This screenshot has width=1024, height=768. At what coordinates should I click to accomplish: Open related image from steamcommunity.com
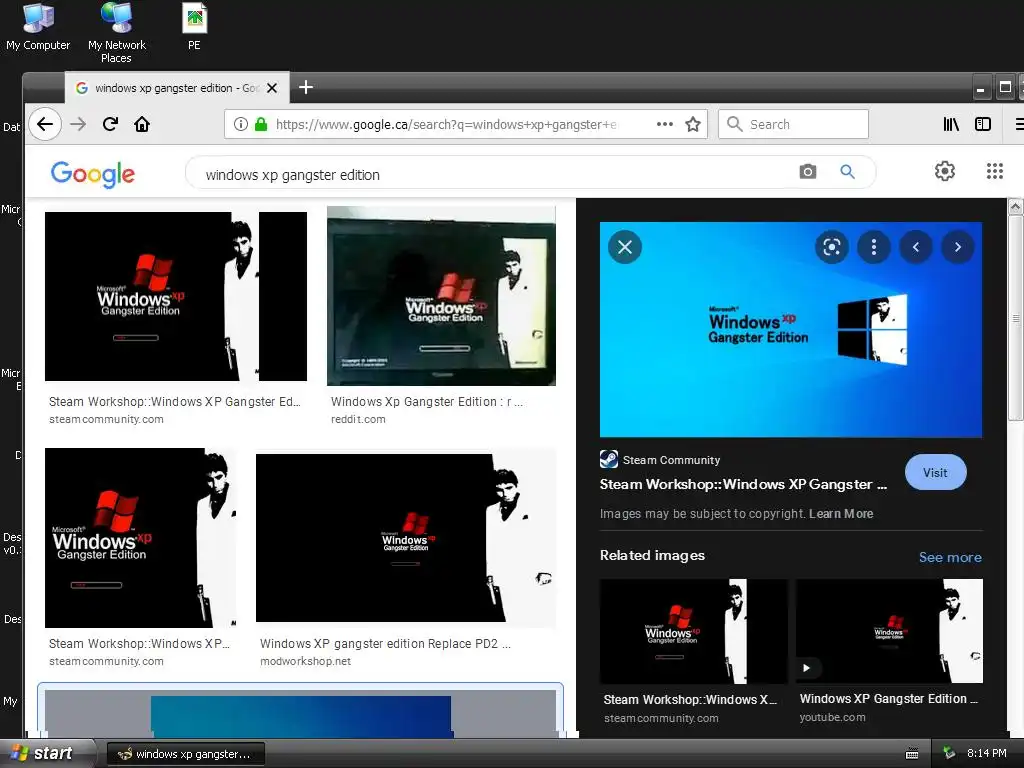tap(694, 631)
